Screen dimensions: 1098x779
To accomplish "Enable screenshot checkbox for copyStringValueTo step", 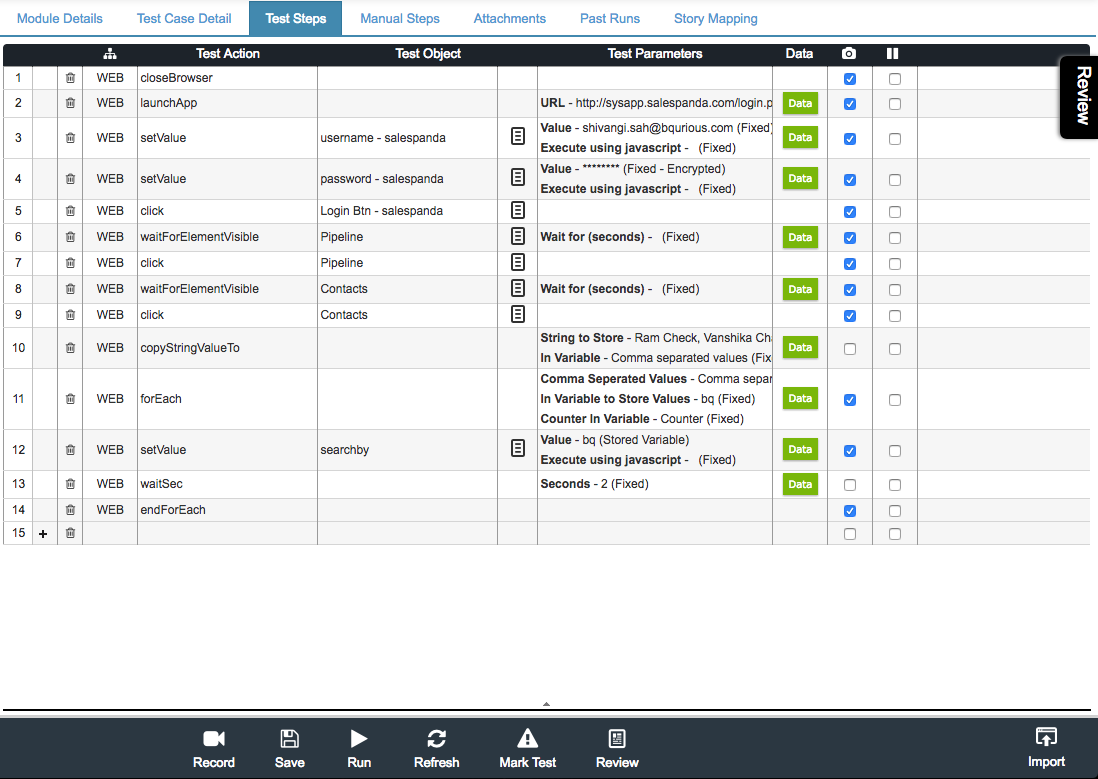I will [849, 349].
